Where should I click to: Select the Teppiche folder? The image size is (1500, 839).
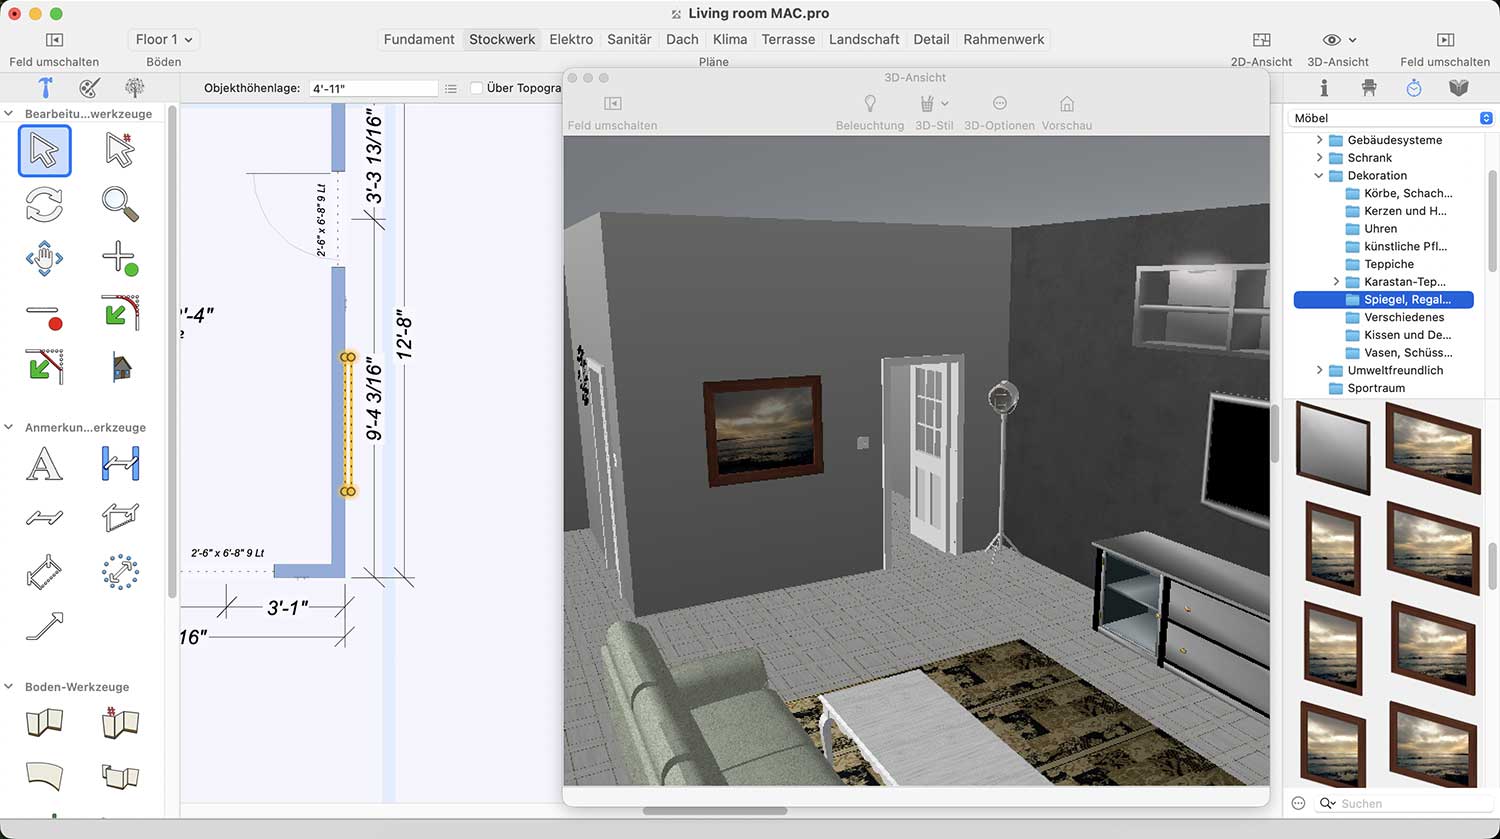pyautogui.click(x=1388, y=264)
